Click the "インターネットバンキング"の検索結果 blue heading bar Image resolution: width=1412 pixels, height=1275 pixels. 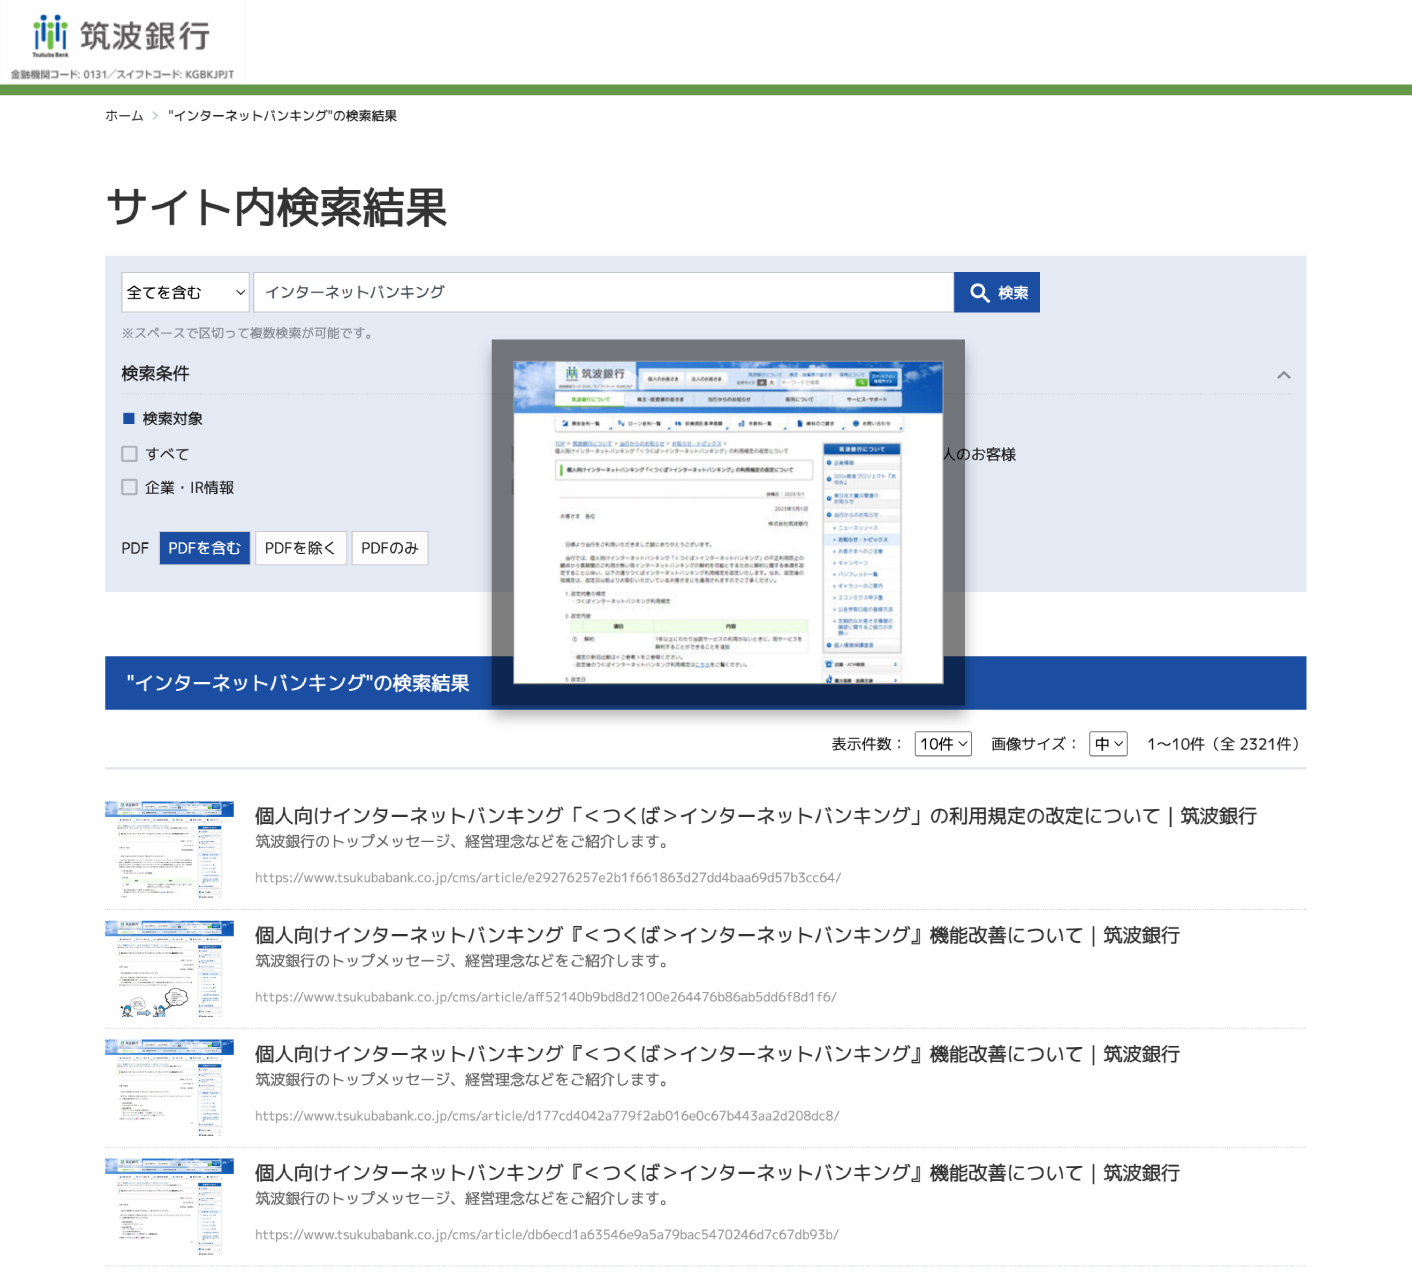point(705,683)
